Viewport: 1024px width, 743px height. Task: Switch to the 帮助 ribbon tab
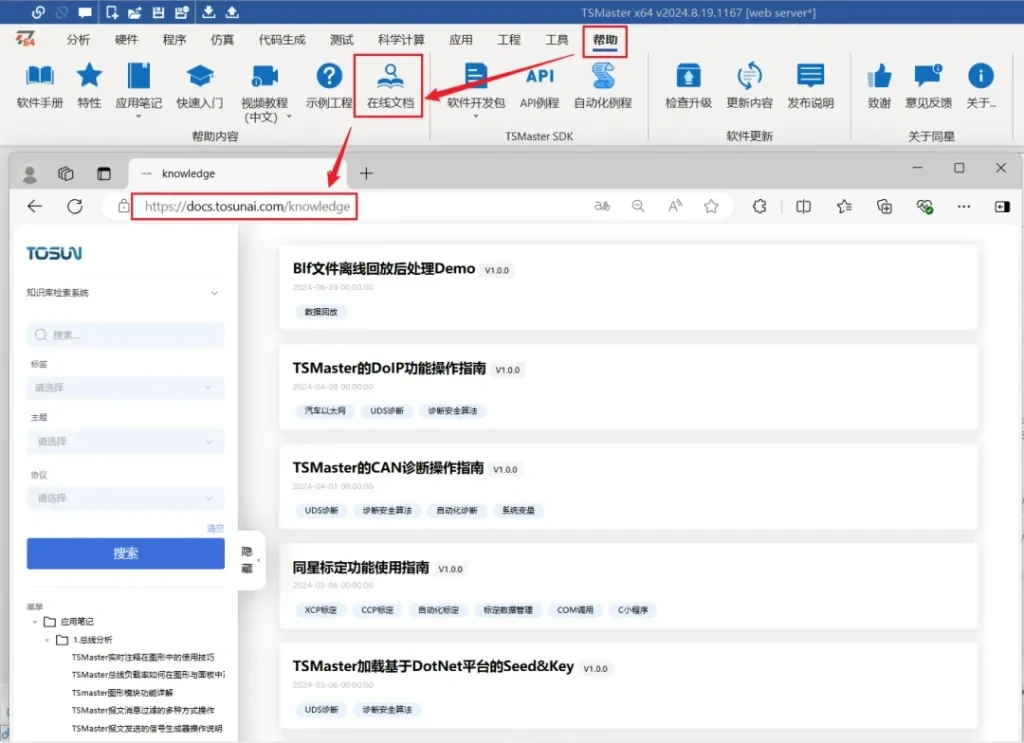tap(605, 40)
